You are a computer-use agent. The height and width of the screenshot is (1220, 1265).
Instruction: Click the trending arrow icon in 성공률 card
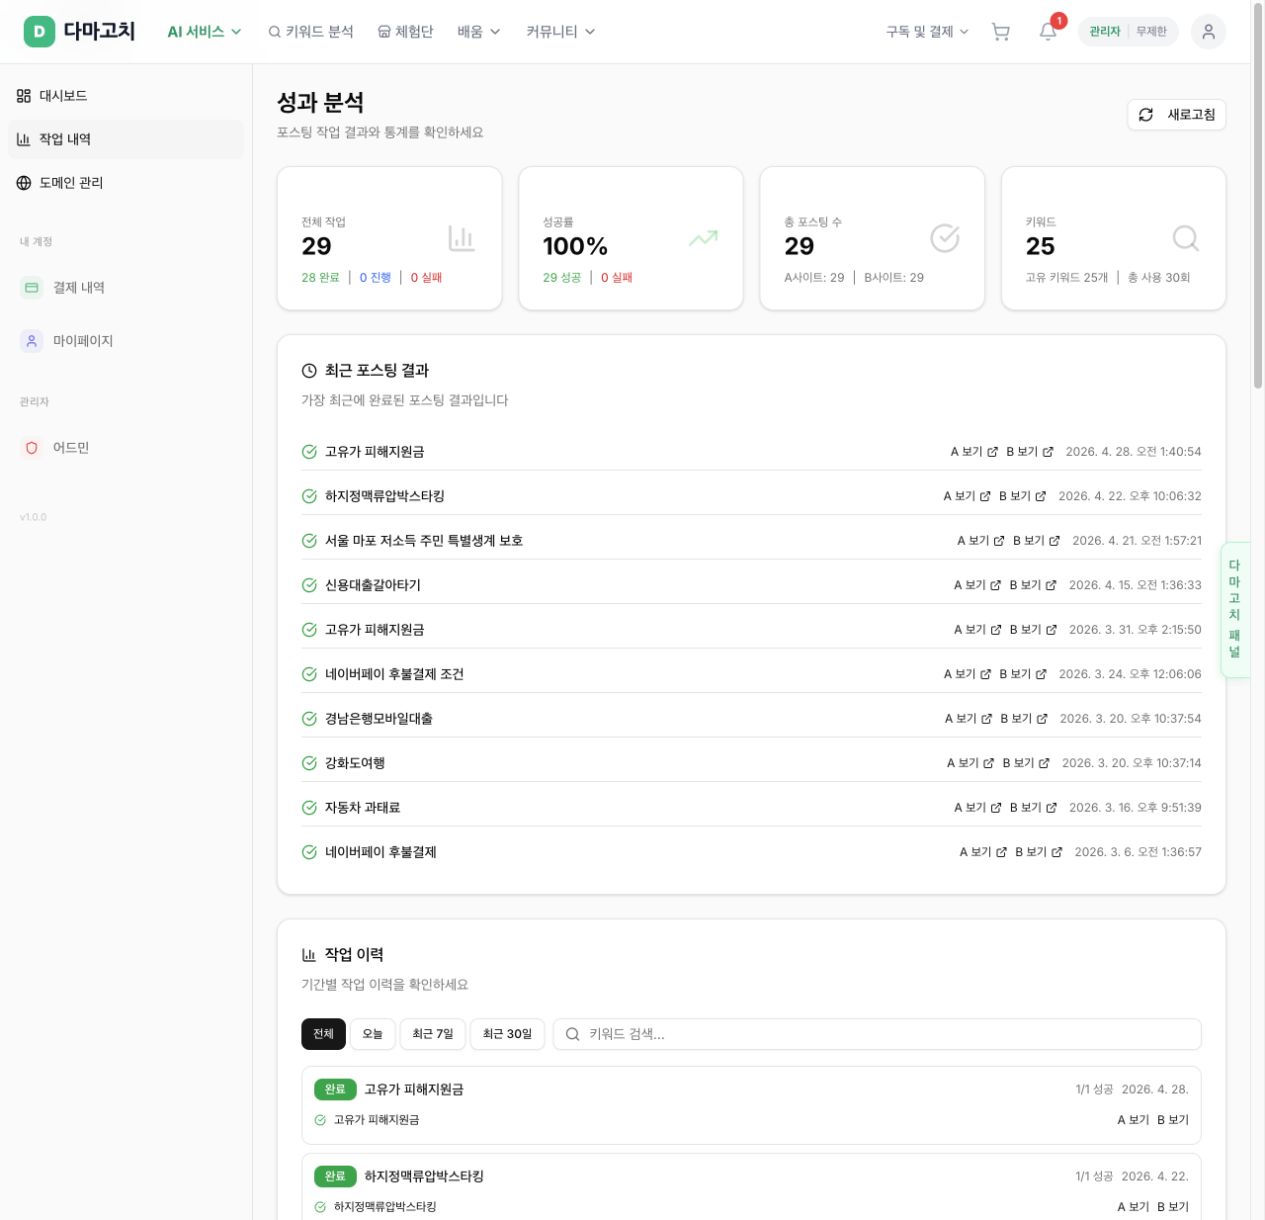703,238
